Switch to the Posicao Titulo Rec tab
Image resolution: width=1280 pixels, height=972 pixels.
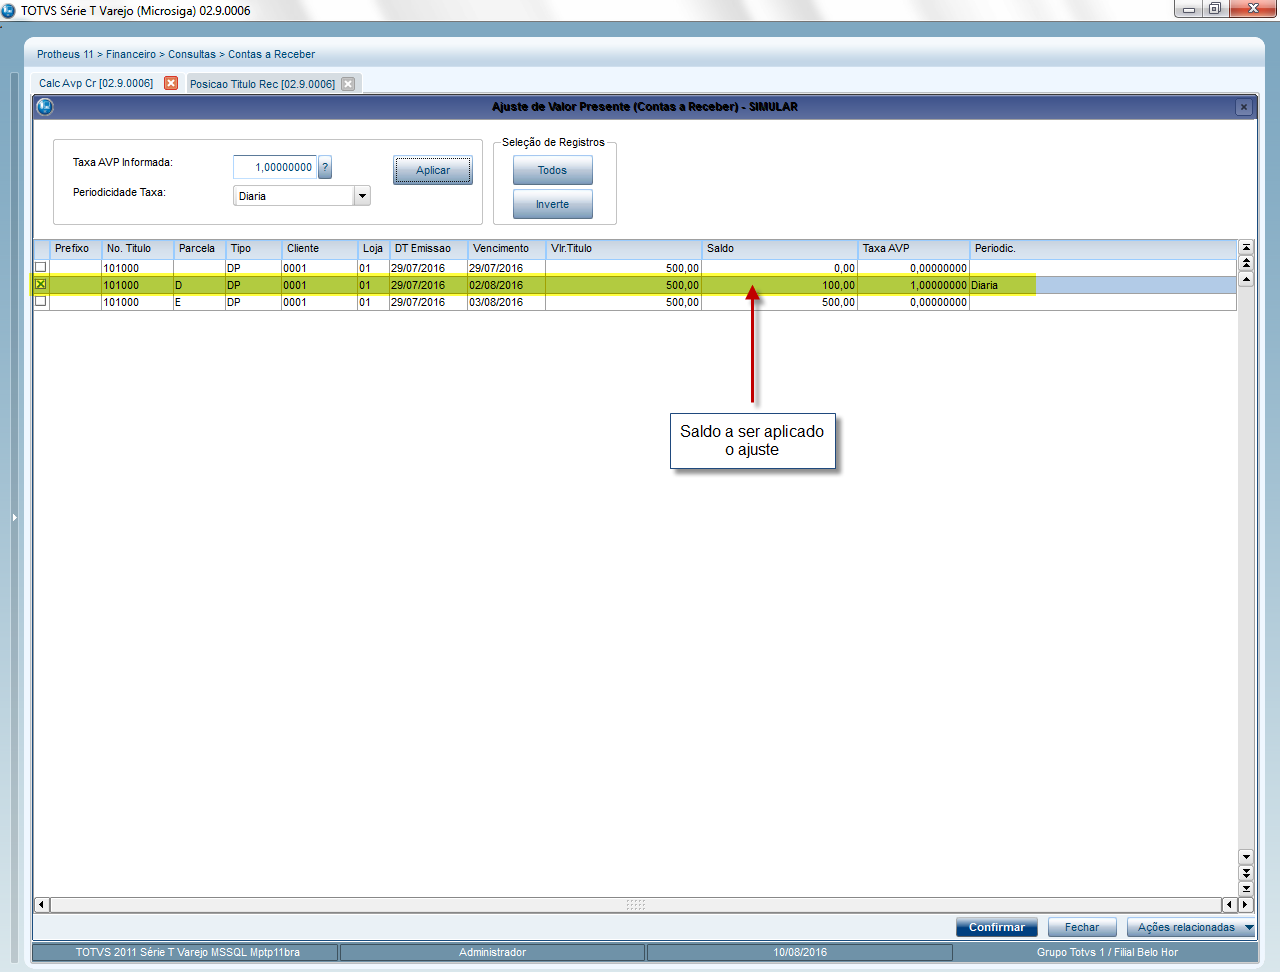click(x=262, y=84)
